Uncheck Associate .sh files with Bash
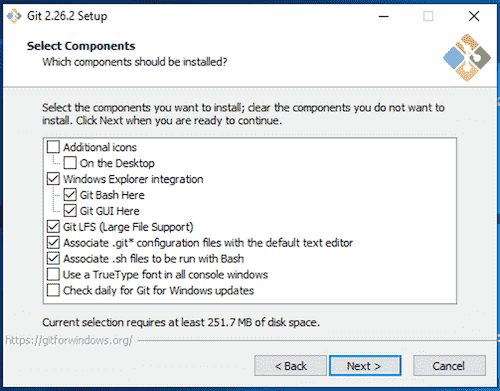This screenshot has height=391, width=500. pyautogui.click(x=53, y=259)
